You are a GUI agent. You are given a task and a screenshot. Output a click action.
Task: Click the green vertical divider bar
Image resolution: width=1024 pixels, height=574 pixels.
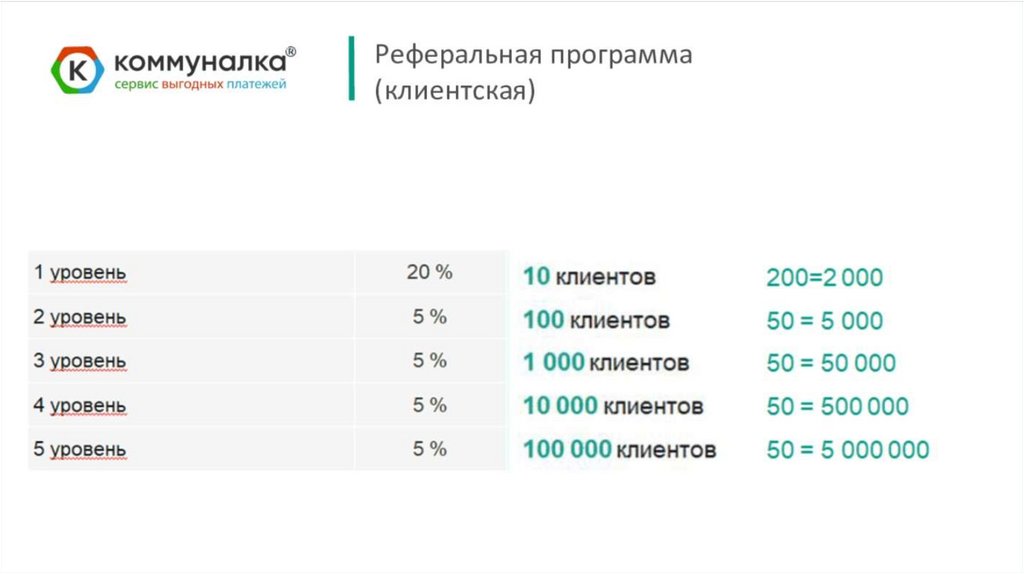351,68
